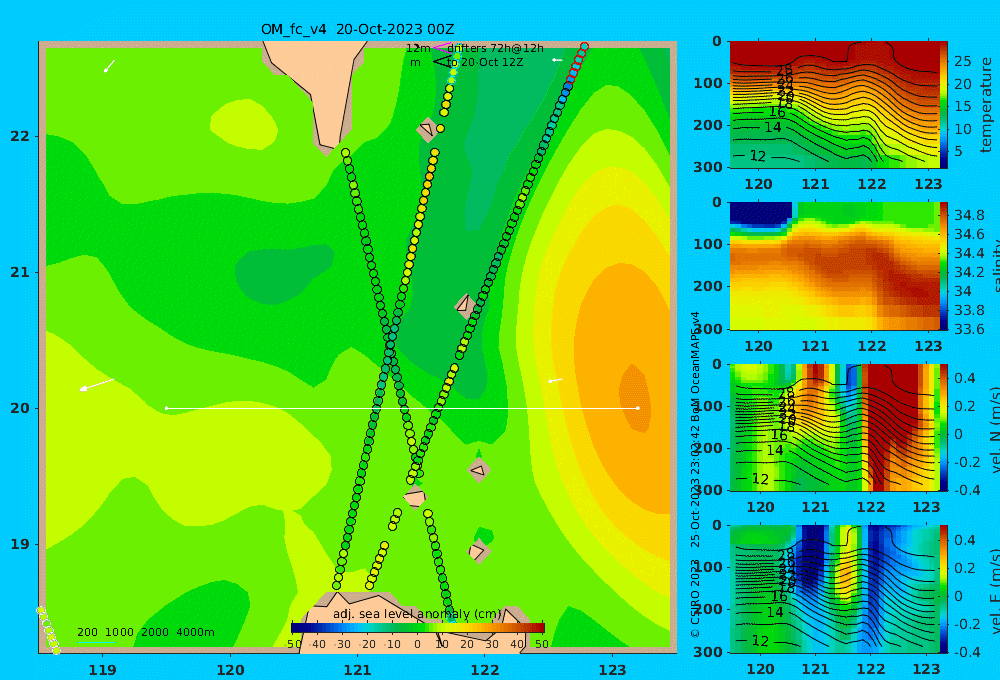Click the sea level anomaly colorbar
This screenshot has width=1000, height=680.
tap(418, 627)
